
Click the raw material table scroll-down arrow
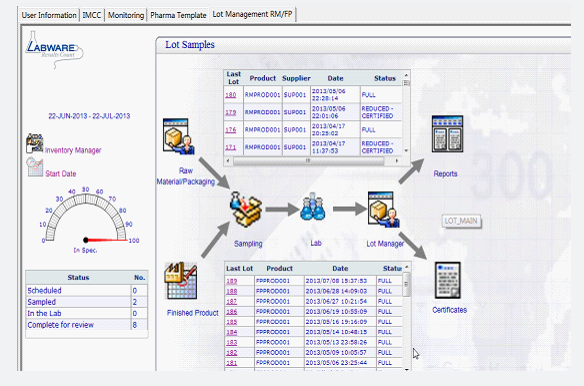tap(406, 151)
